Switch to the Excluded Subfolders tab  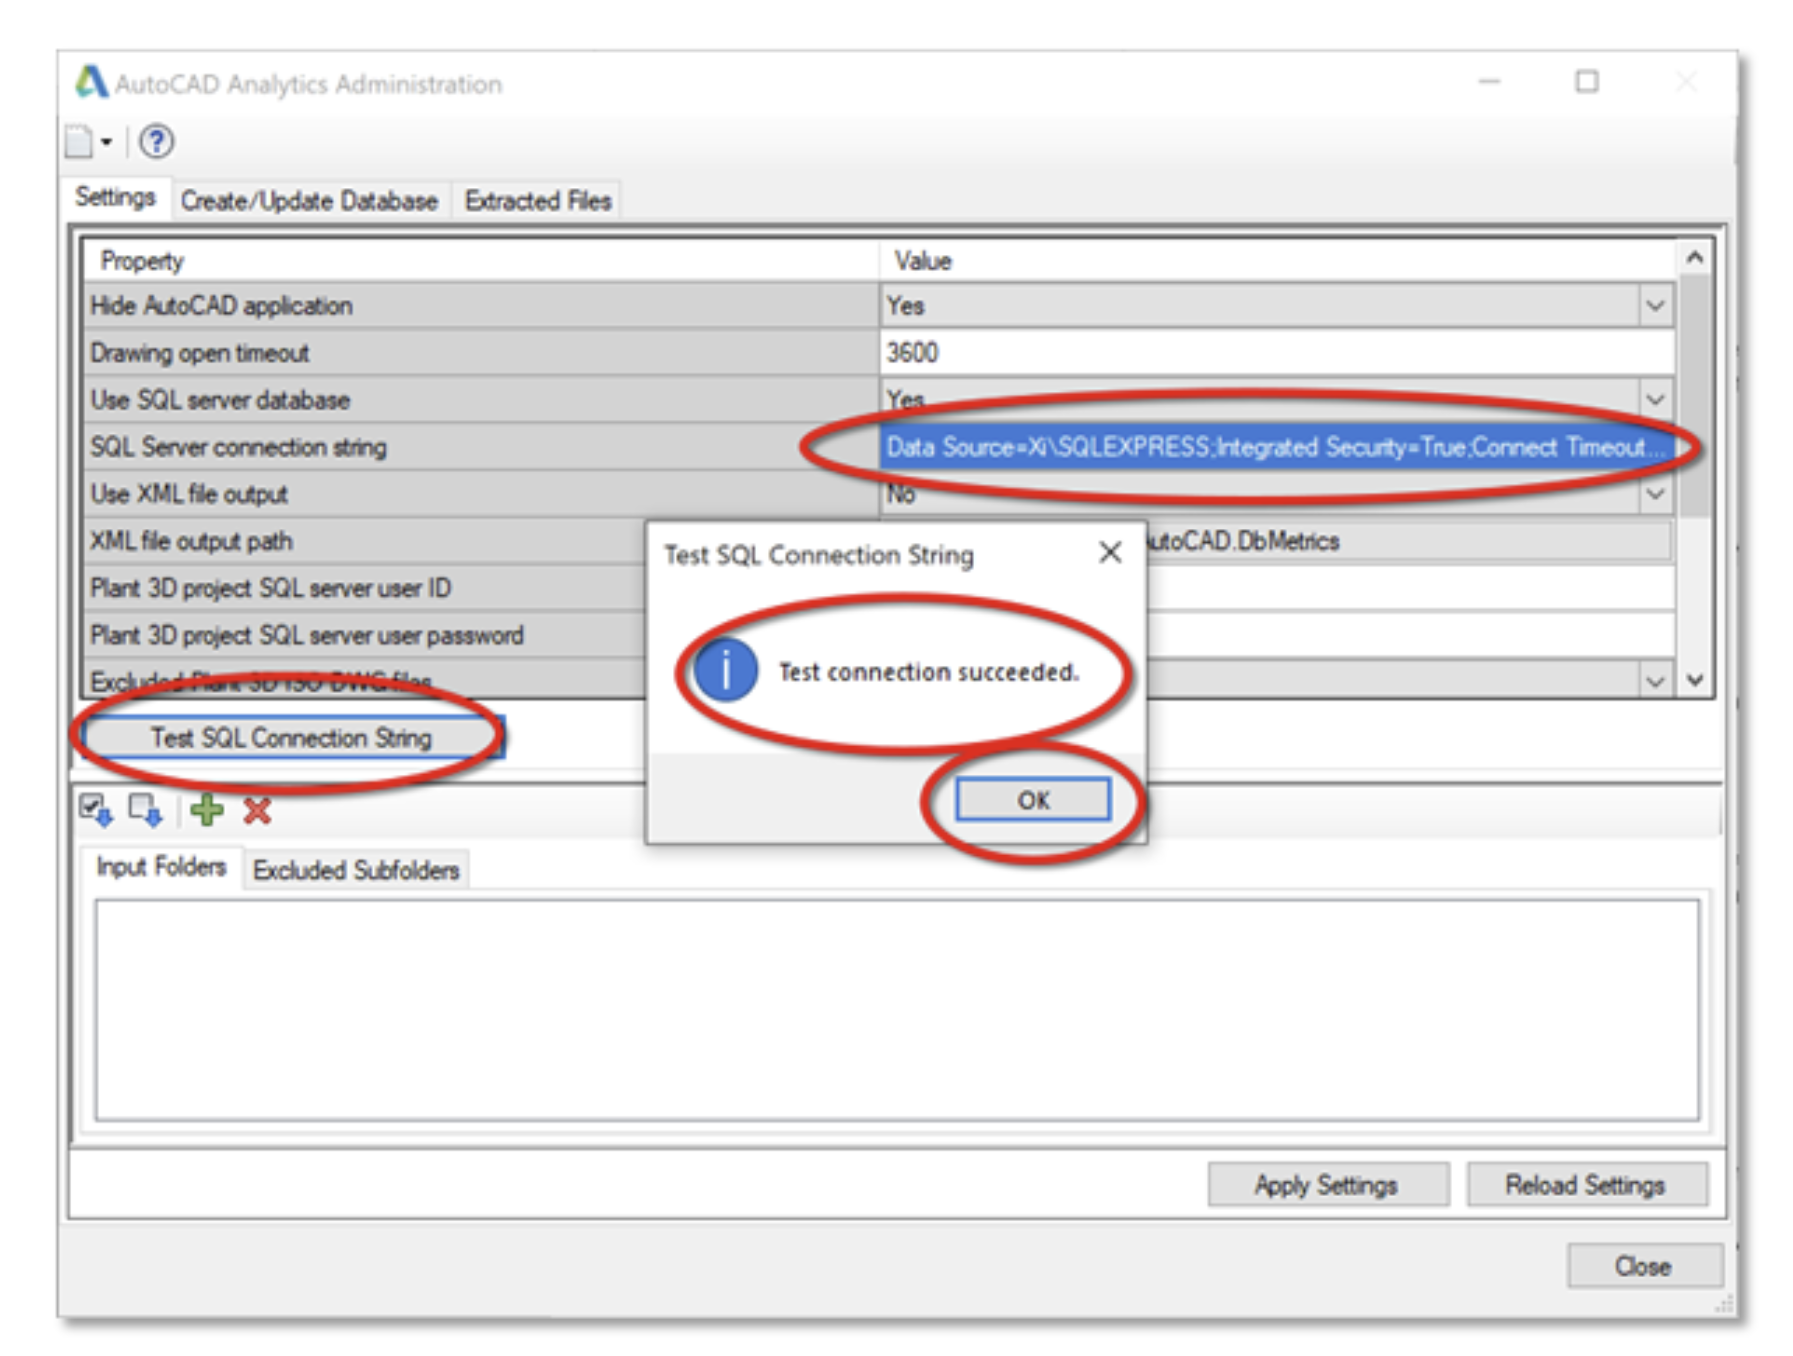(356, 870)
